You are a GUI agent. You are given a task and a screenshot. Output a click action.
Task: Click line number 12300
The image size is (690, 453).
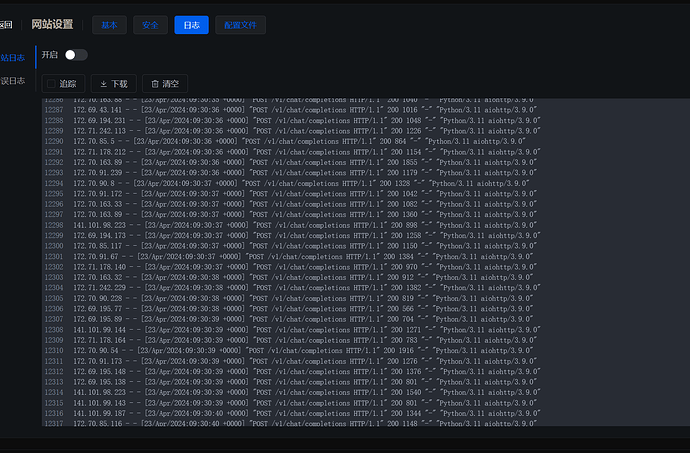click(x=54, y=246)
